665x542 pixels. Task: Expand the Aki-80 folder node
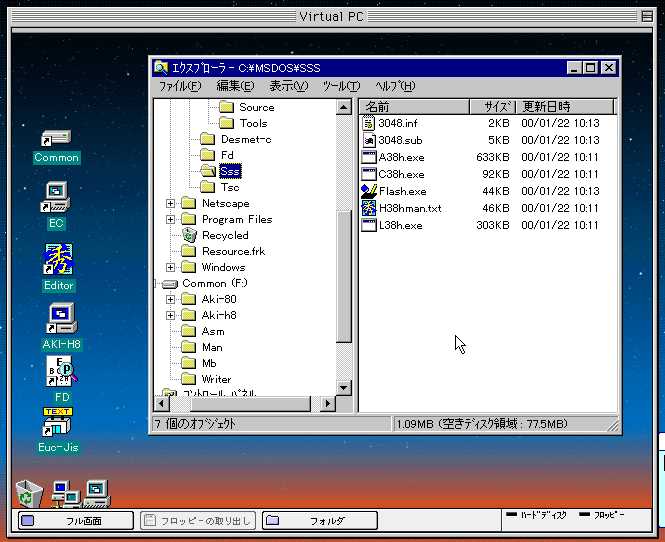click(x=170, y=299)
